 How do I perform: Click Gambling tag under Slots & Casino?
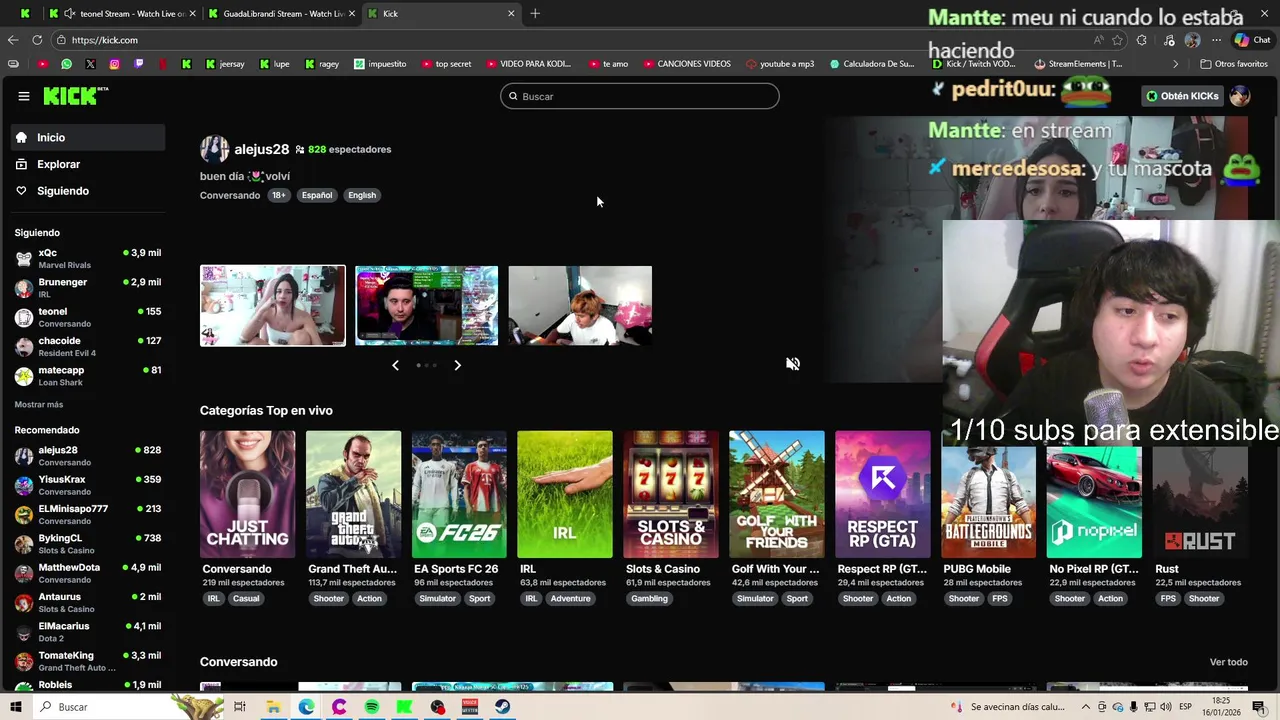coord(649,598)
